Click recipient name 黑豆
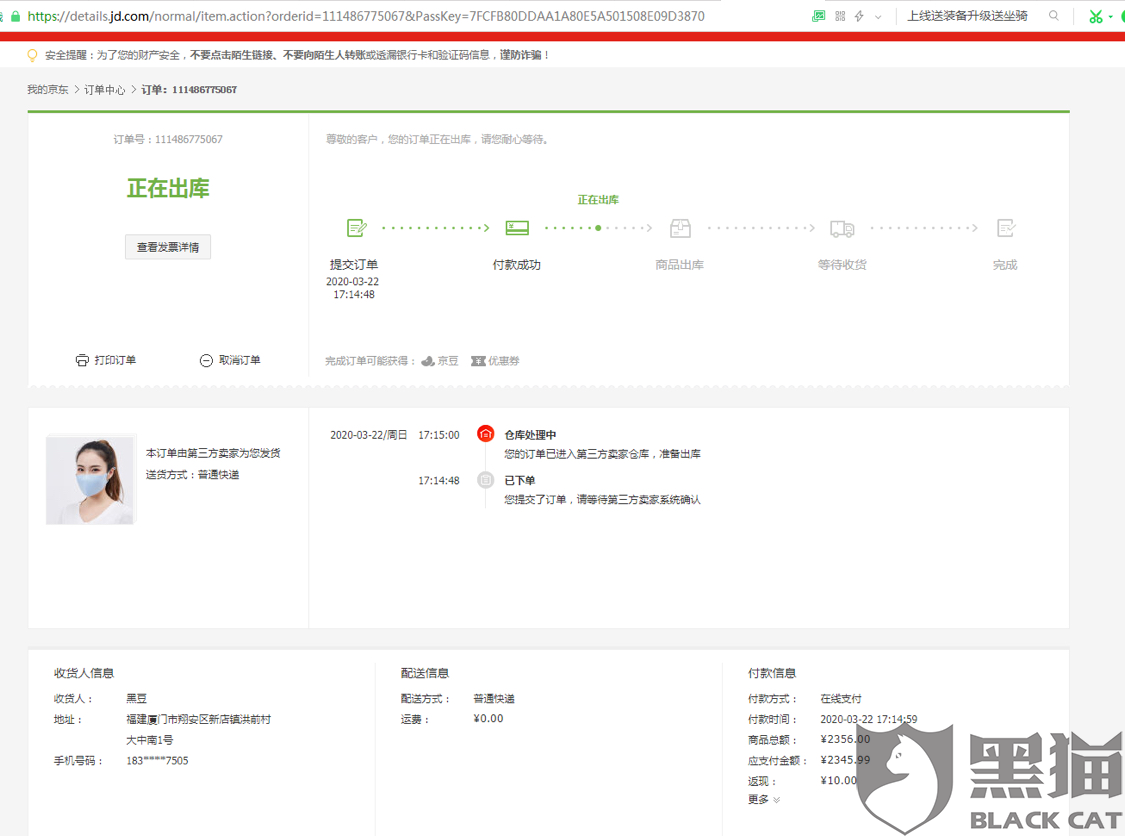This screenshot has height=836, width=1125. coord(136,698)
